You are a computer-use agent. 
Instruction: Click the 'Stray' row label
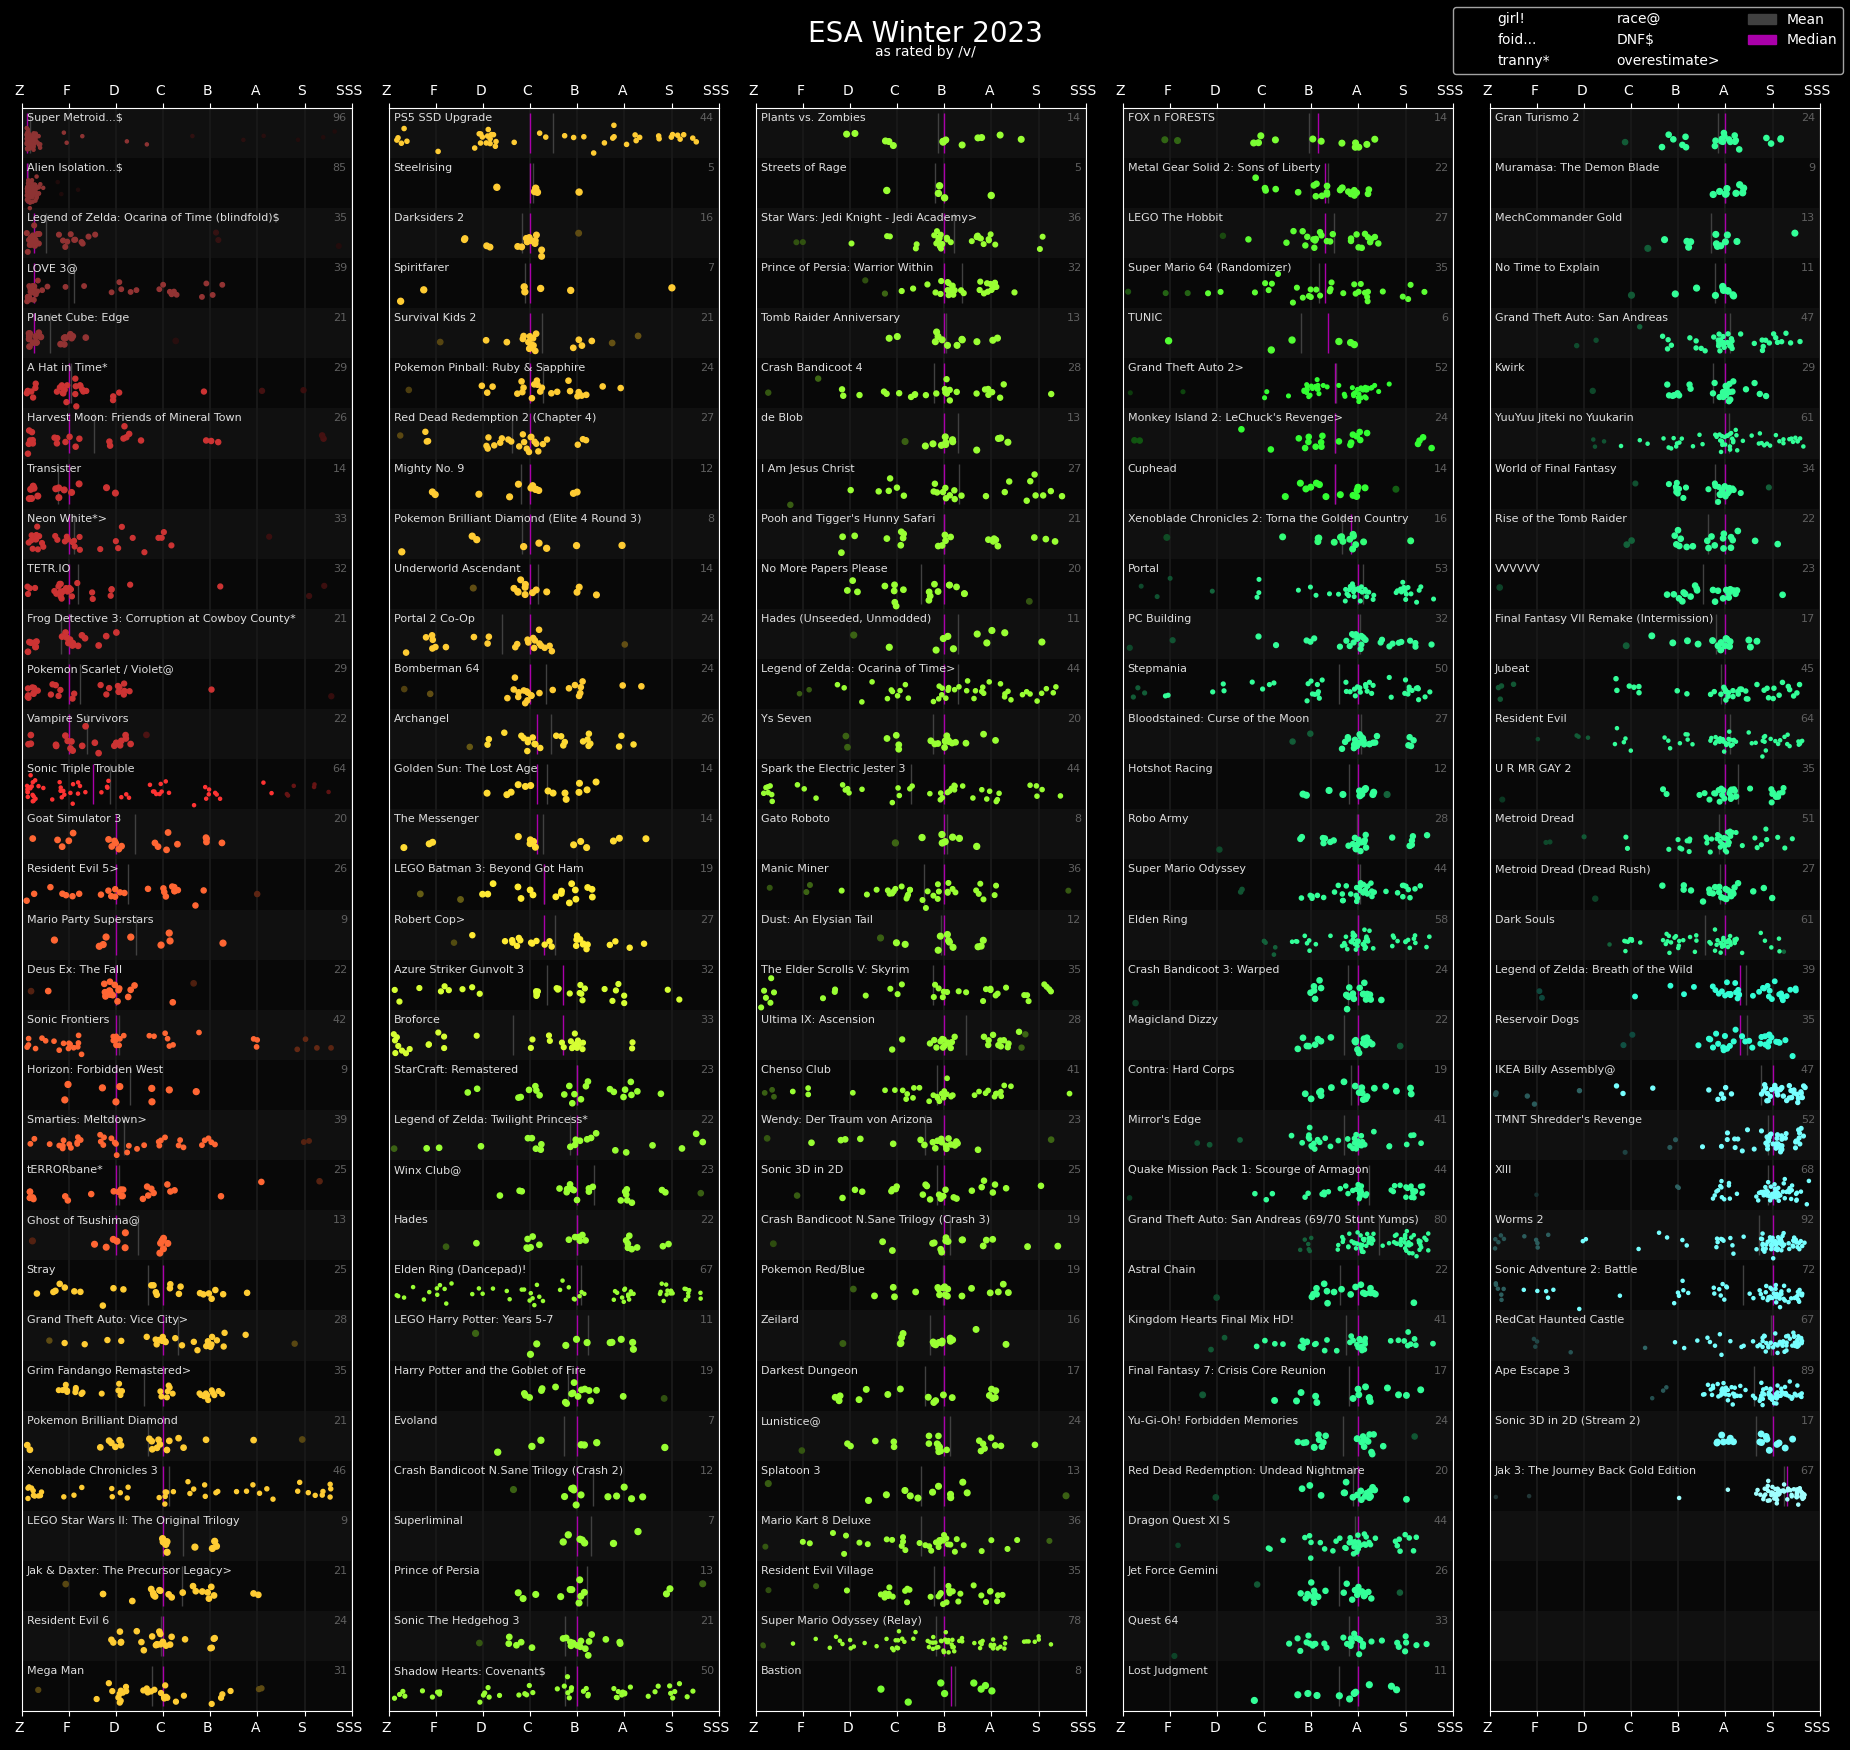coord(41,1270)
